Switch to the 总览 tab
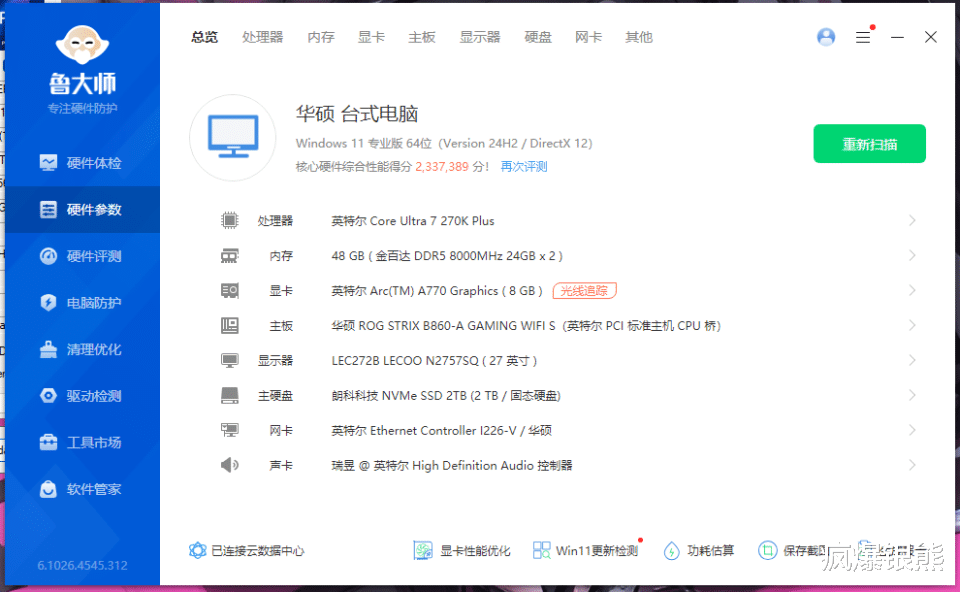Screen dimensions: 960x592 (x=204, y=37)
